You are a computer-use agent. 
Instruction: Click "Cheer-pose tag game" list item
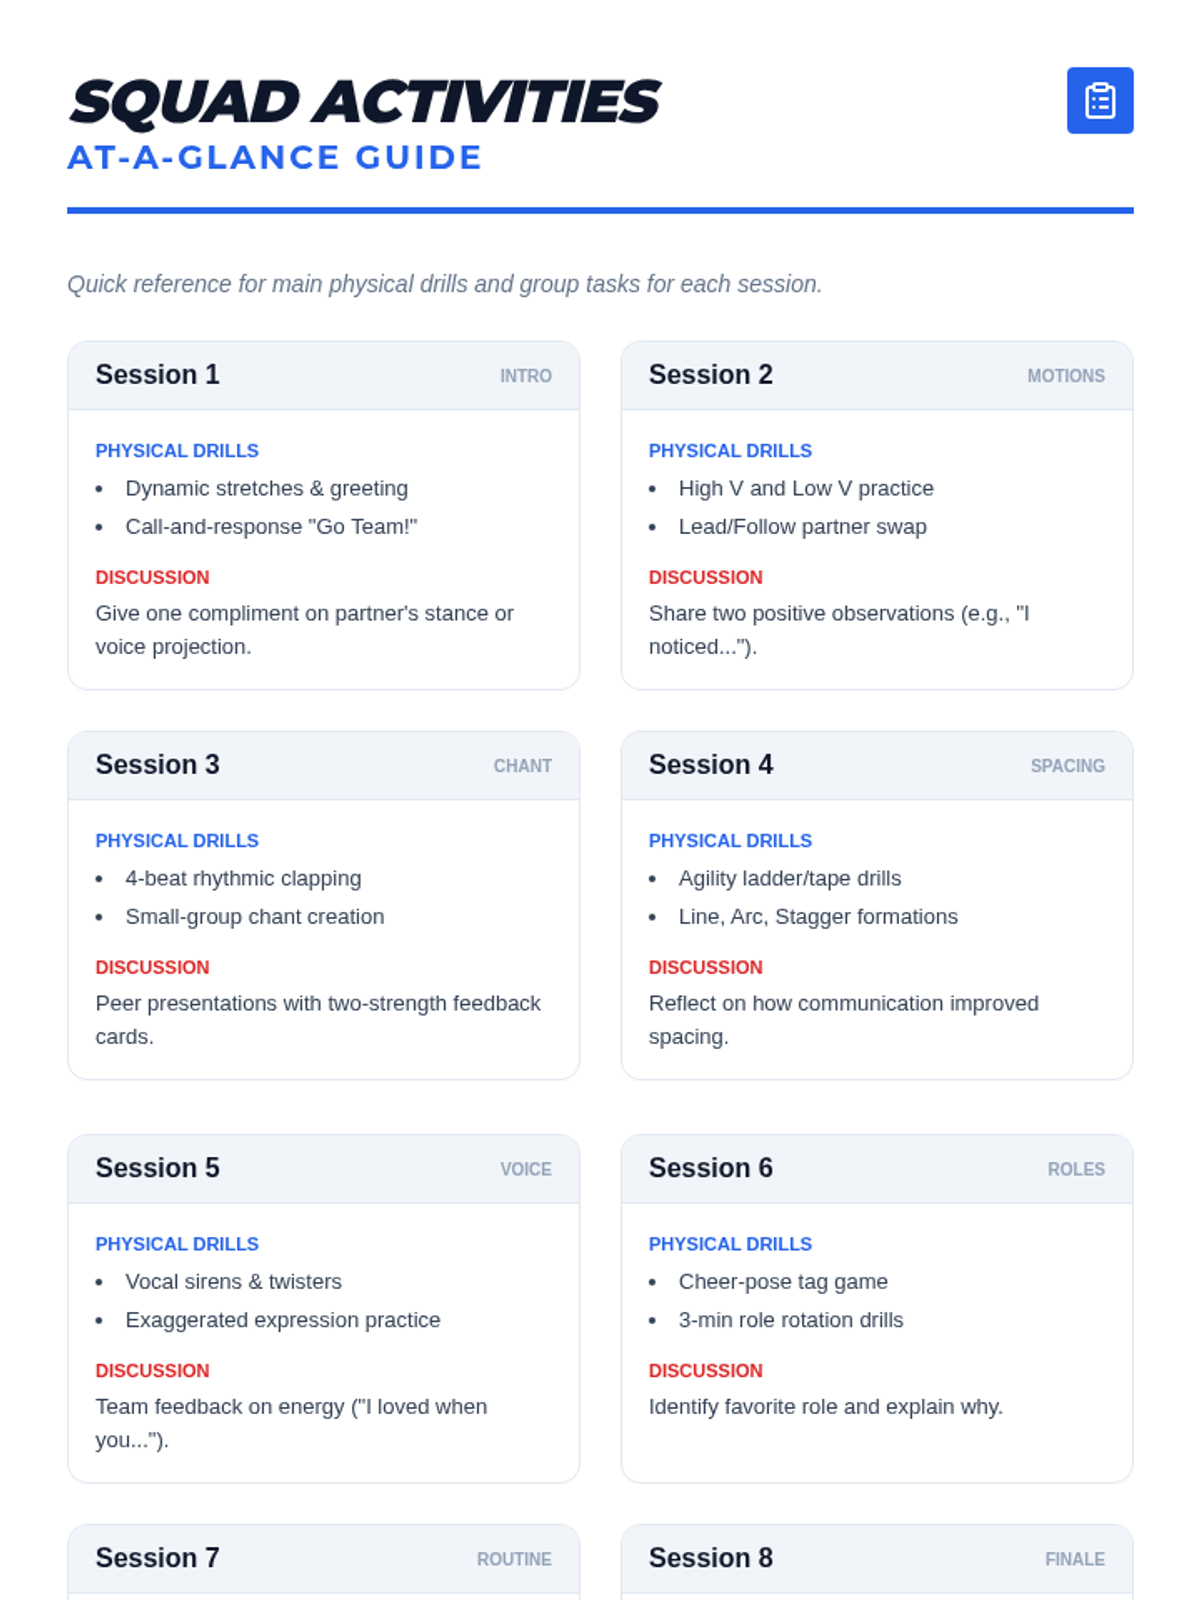pos(782,1281)
